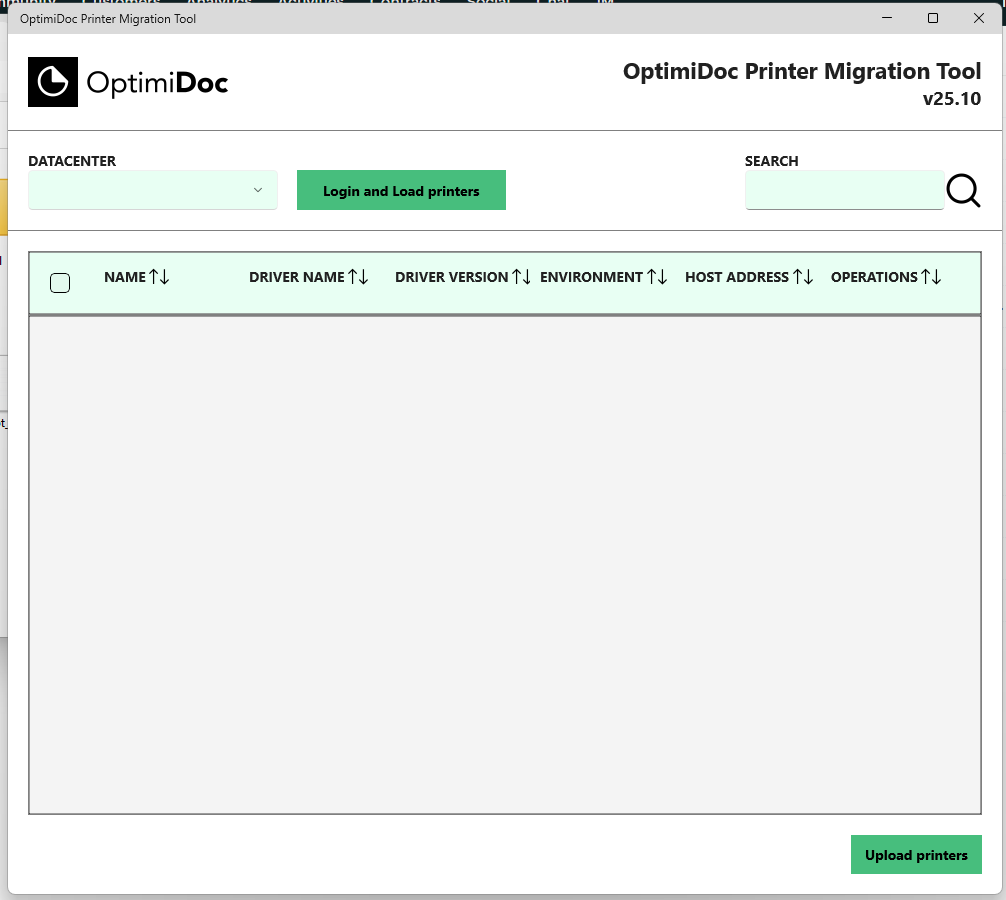The height and width of the screenshot is (900, 1006).
Task: Click the Host Address column header text
Action: tap(737, 277)
